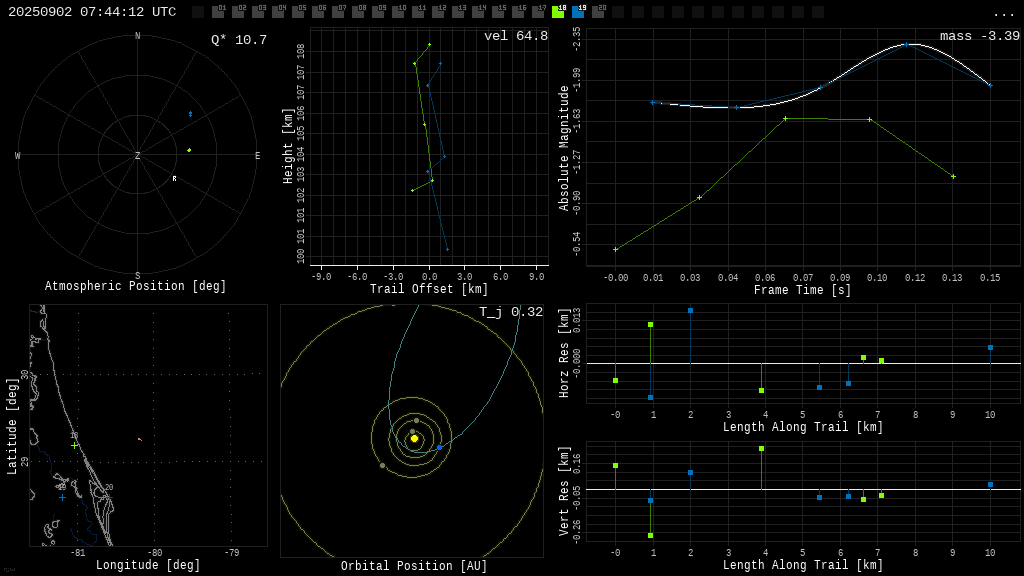Click the R radiant marker in polar plot
The image size is (1024, 576).
click(174, 178)
